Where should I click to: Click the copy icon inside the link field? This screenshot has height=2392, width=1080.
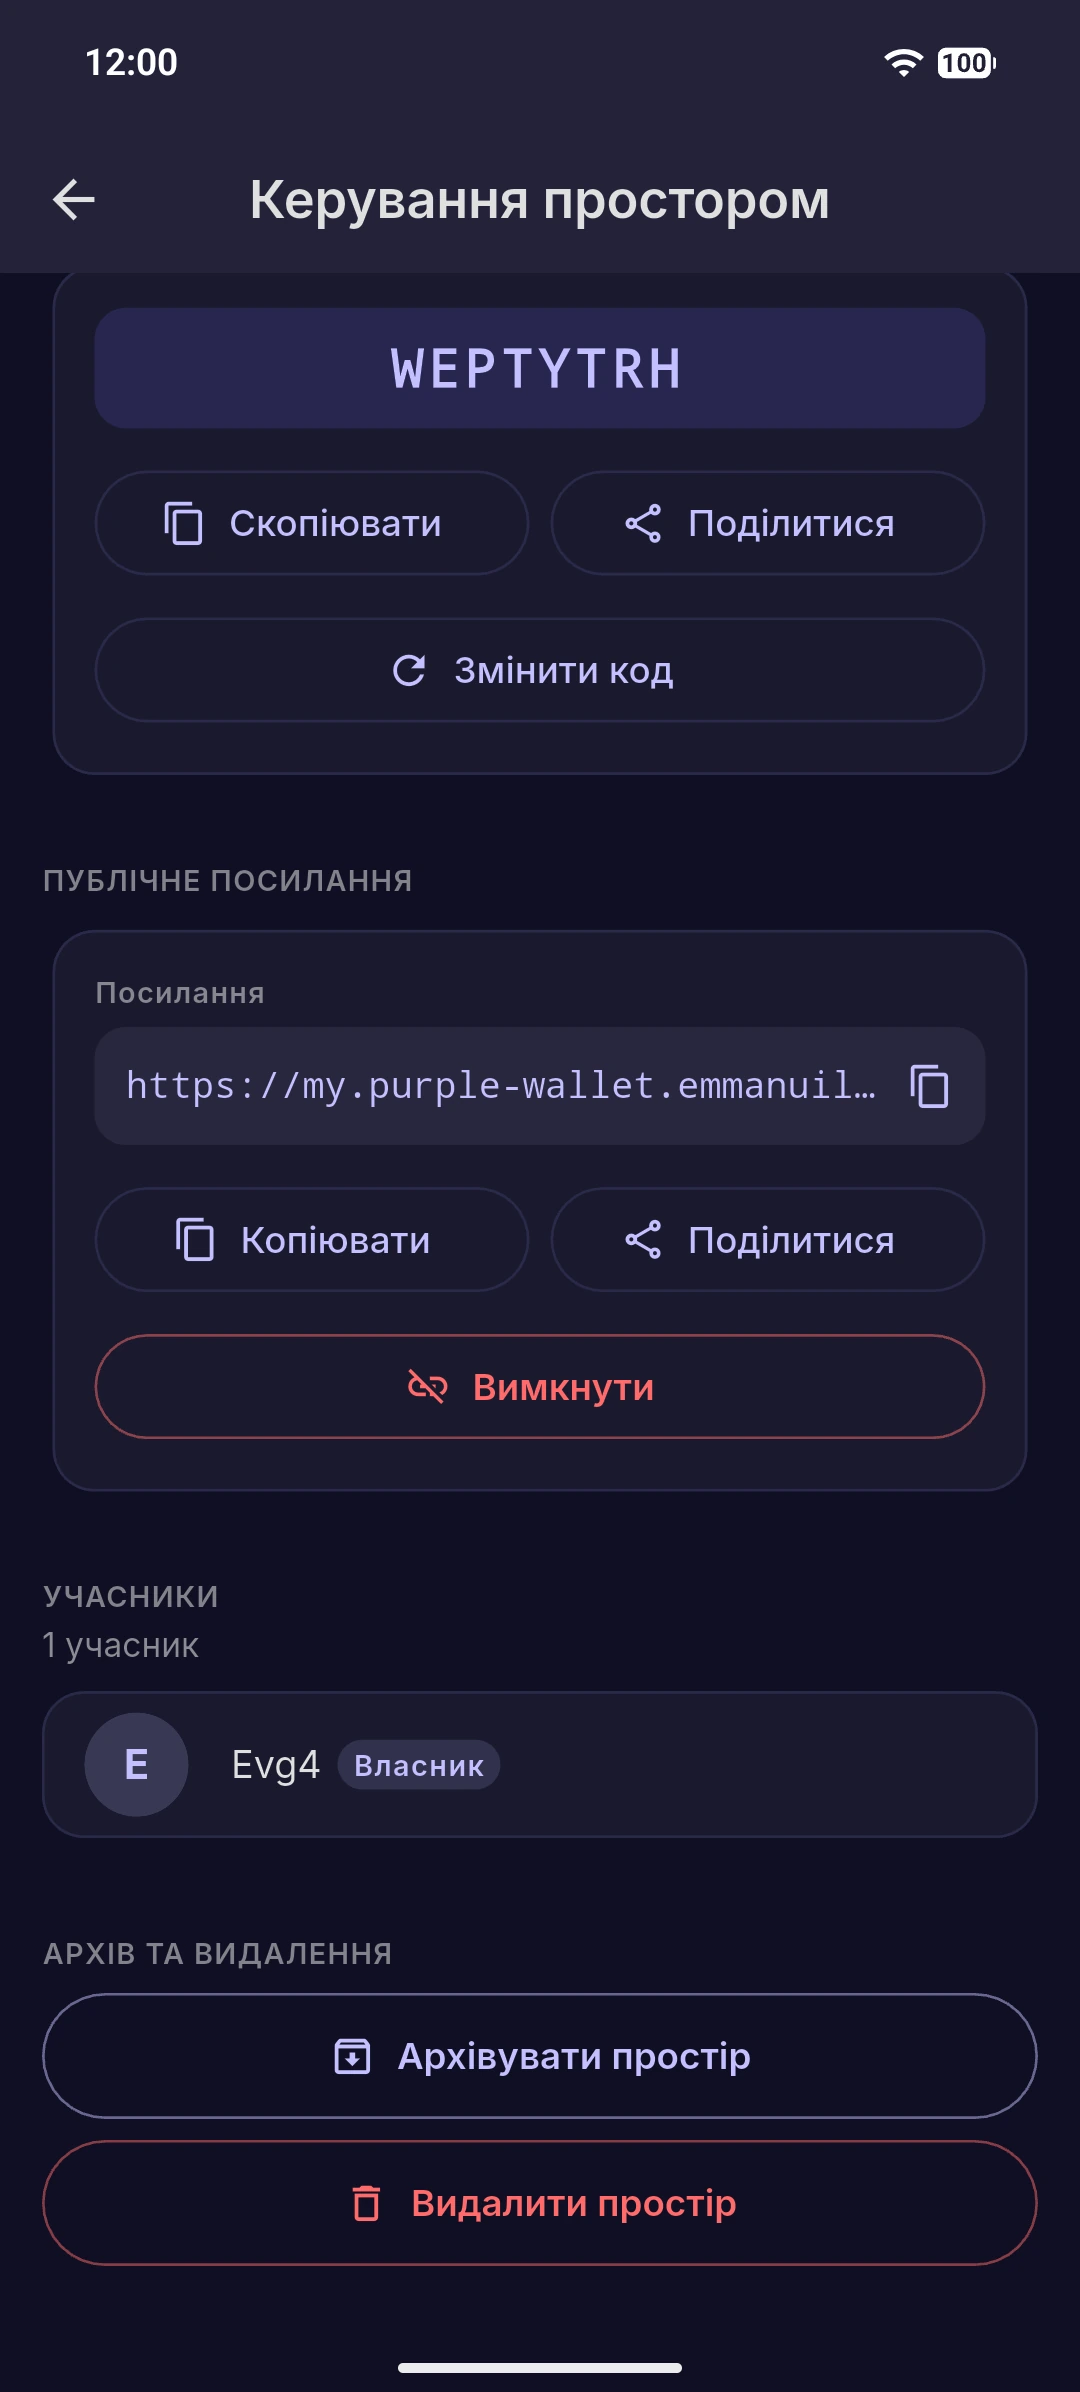[x=929, y=1086]
